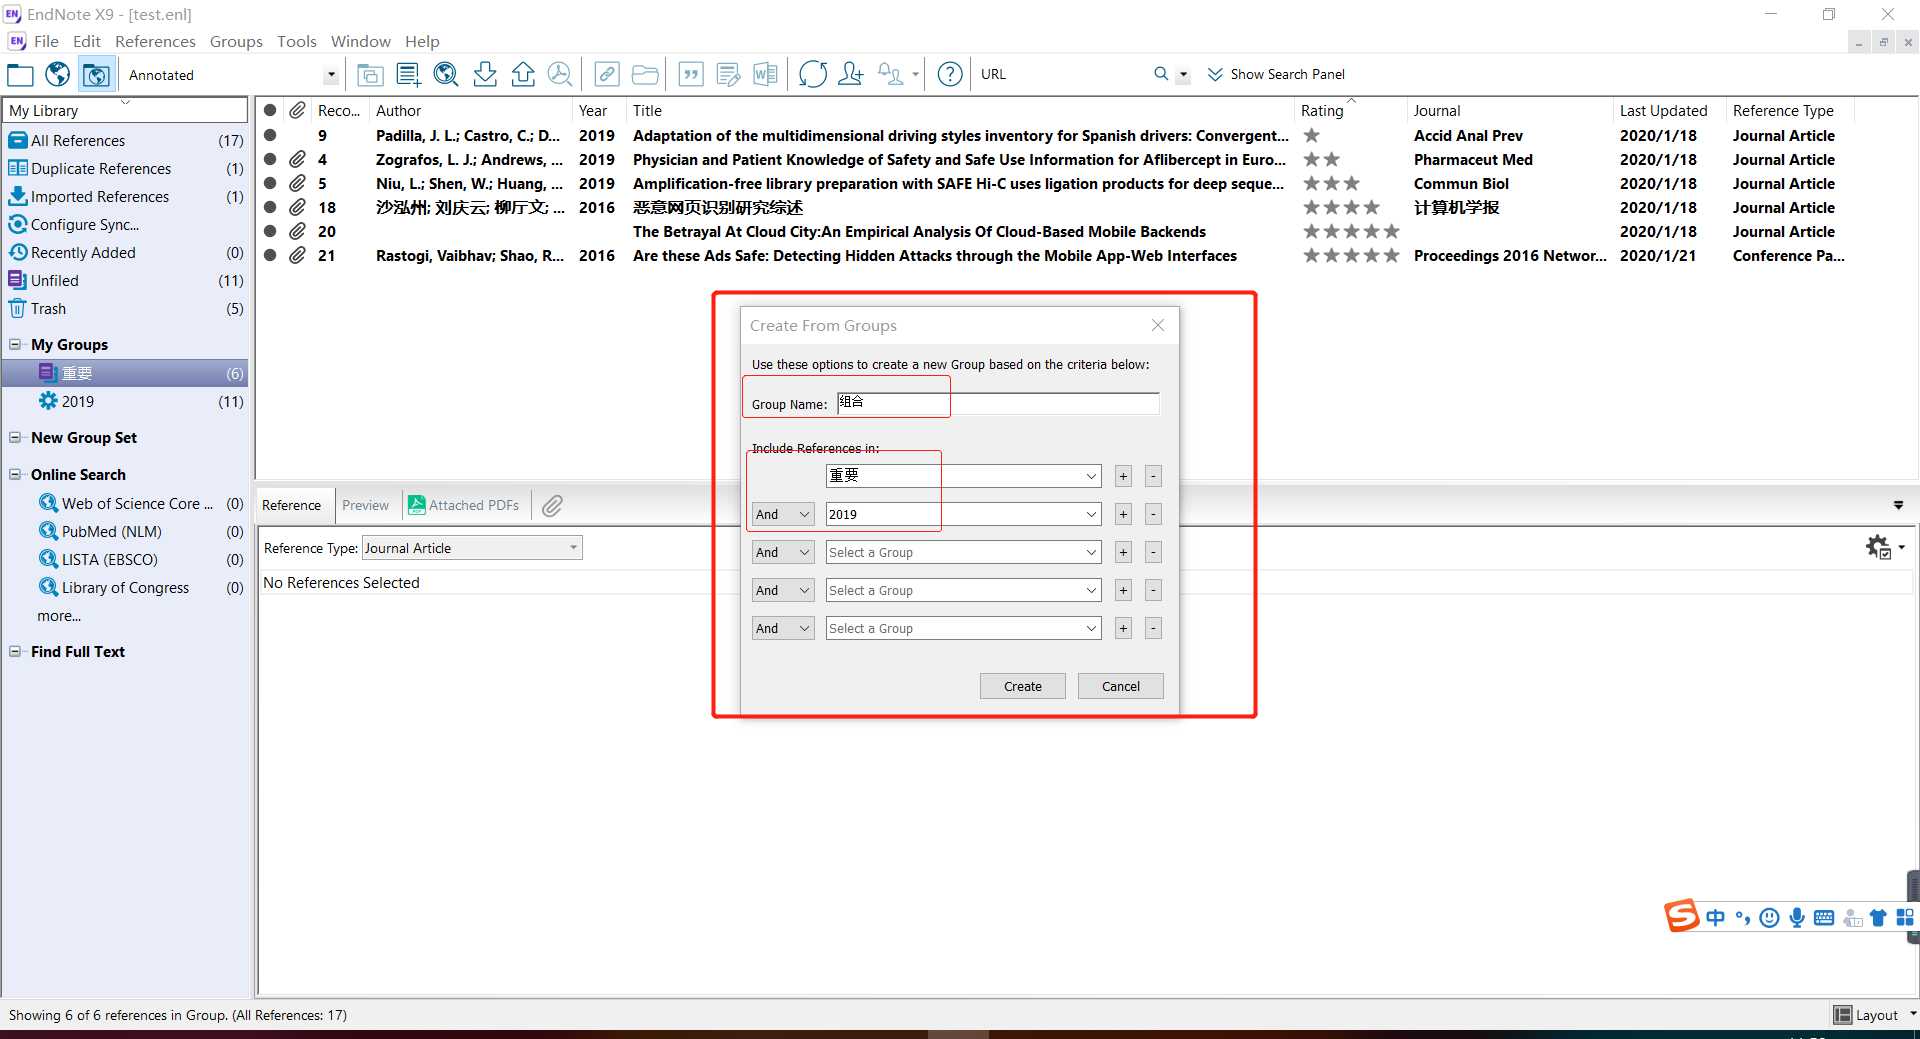Select the Trash item in My Library
Image resolution: width=1920 pixels, height=1039 pixels.
click(125, 309)
